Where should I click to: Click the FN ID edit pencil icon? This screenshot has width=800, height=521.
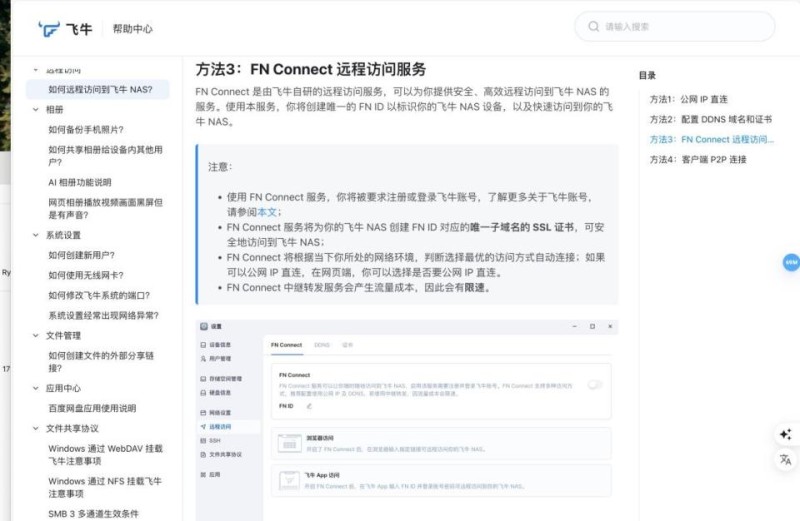[x=308, y=406]
